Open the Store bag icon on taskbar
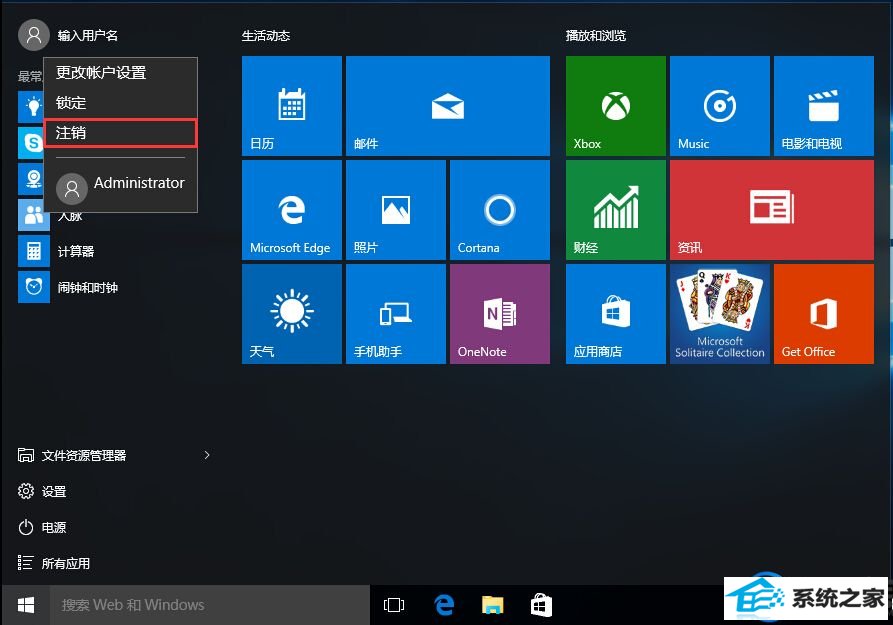 (541, 605)
